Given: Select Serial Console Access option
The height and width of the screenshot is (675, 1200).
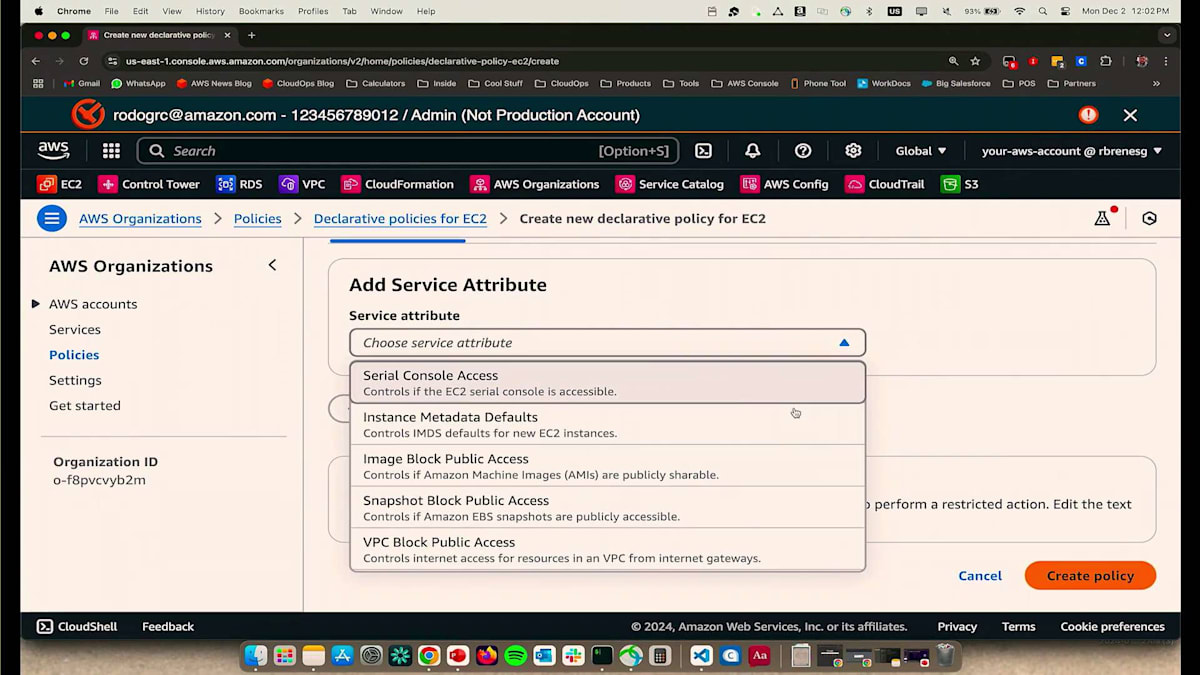Looking at the screenshot, I should [607, 383].
